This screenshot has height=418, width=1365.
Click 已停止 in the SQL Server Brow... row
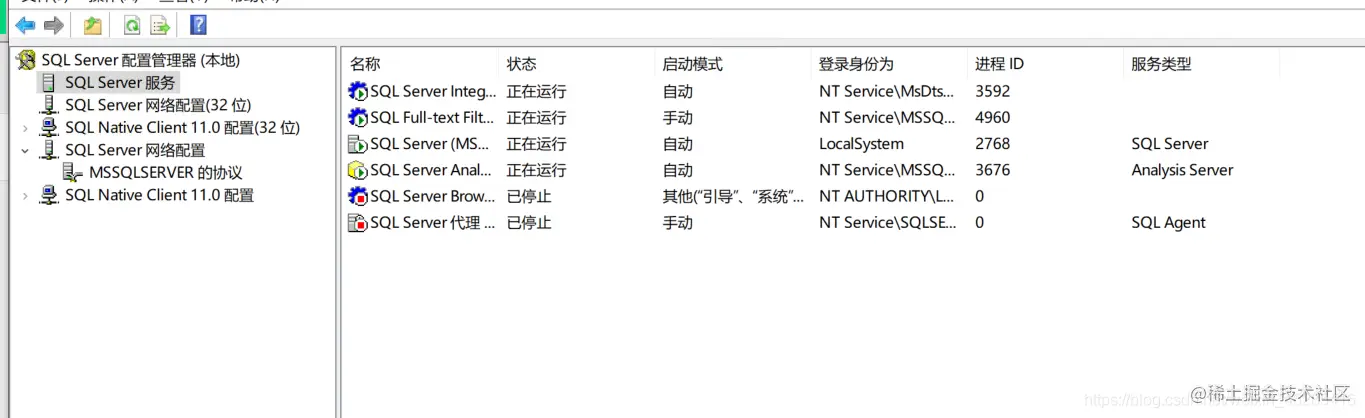(529, 197)
